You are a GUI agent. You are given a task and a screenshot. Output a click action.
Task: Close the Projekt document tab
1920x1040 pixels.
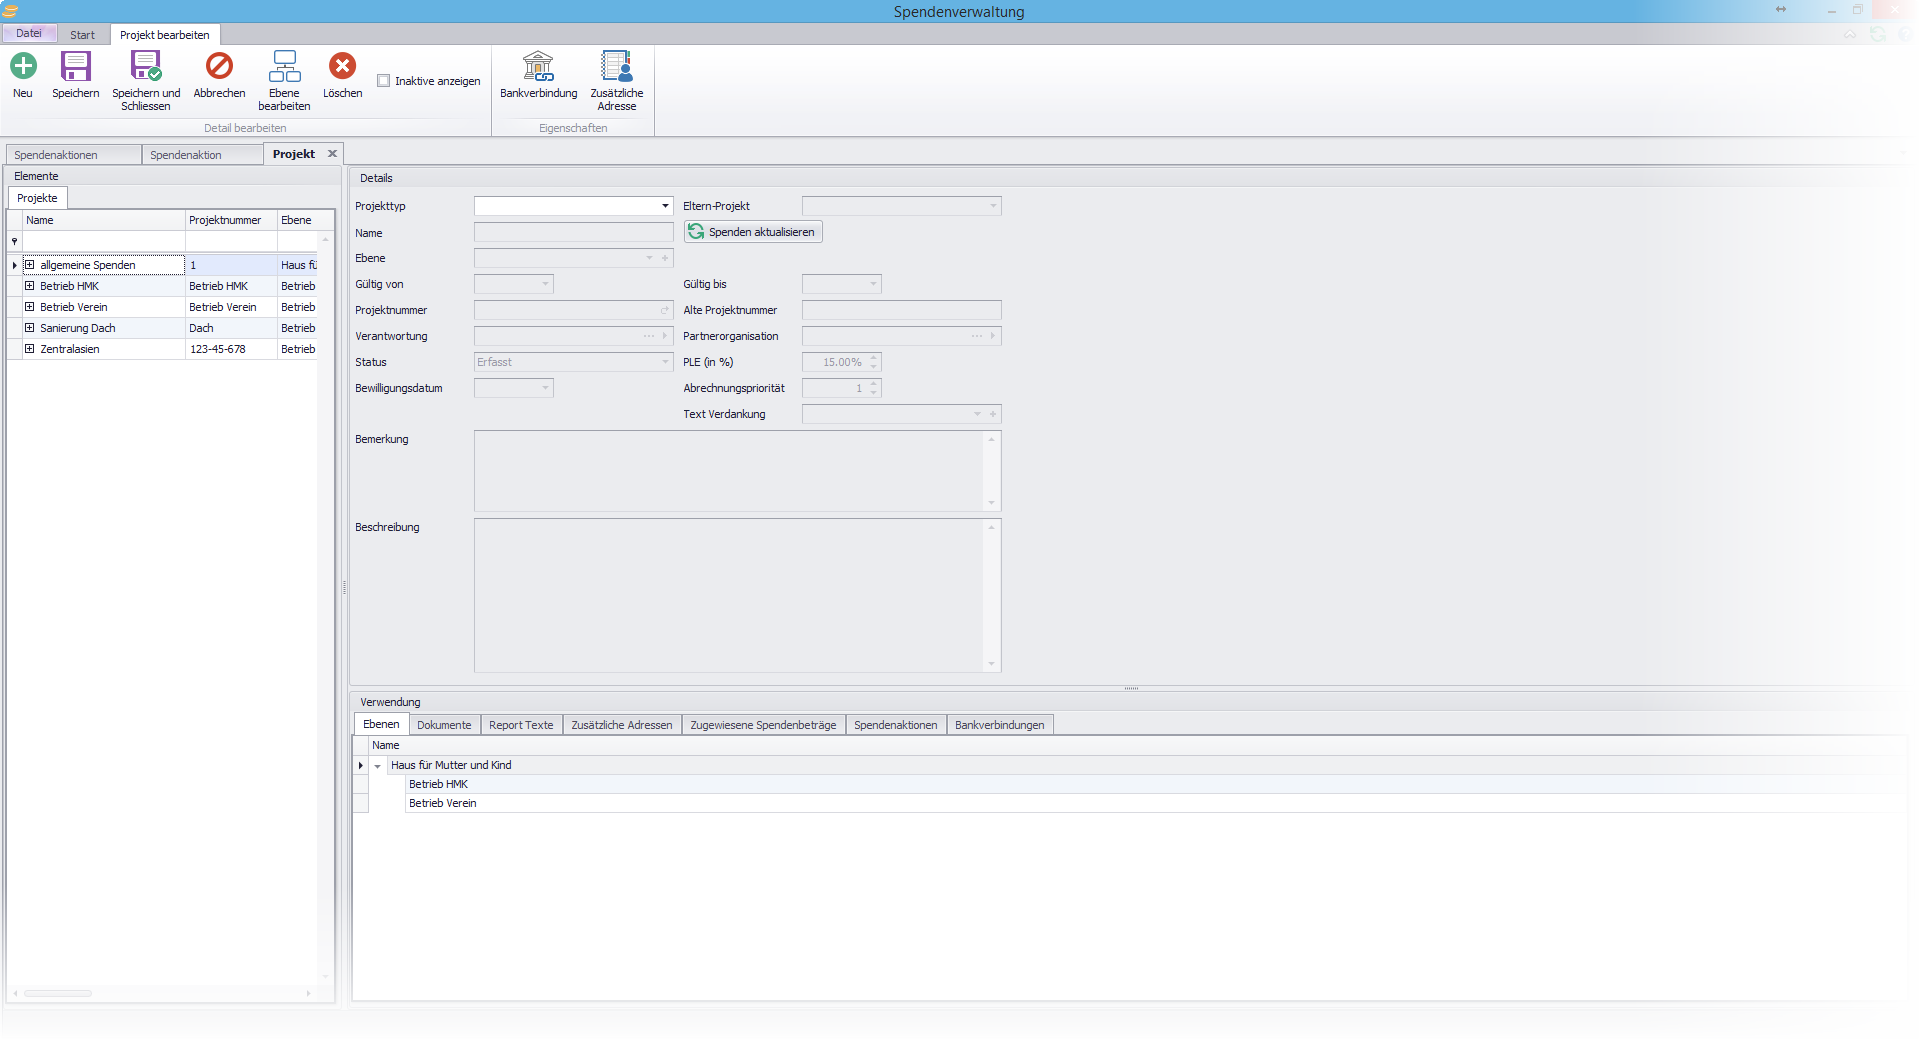click(x=333, y=154)
